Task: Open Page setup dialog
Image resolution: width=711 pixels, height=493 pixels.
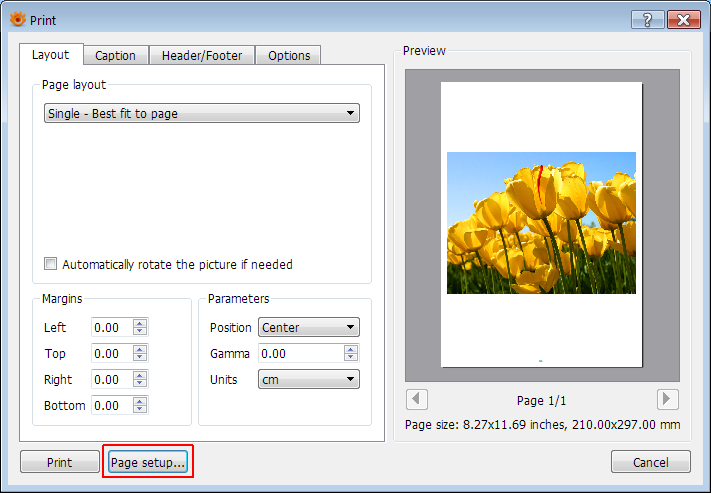Action: pyautogui.click(x=148, y=462)
